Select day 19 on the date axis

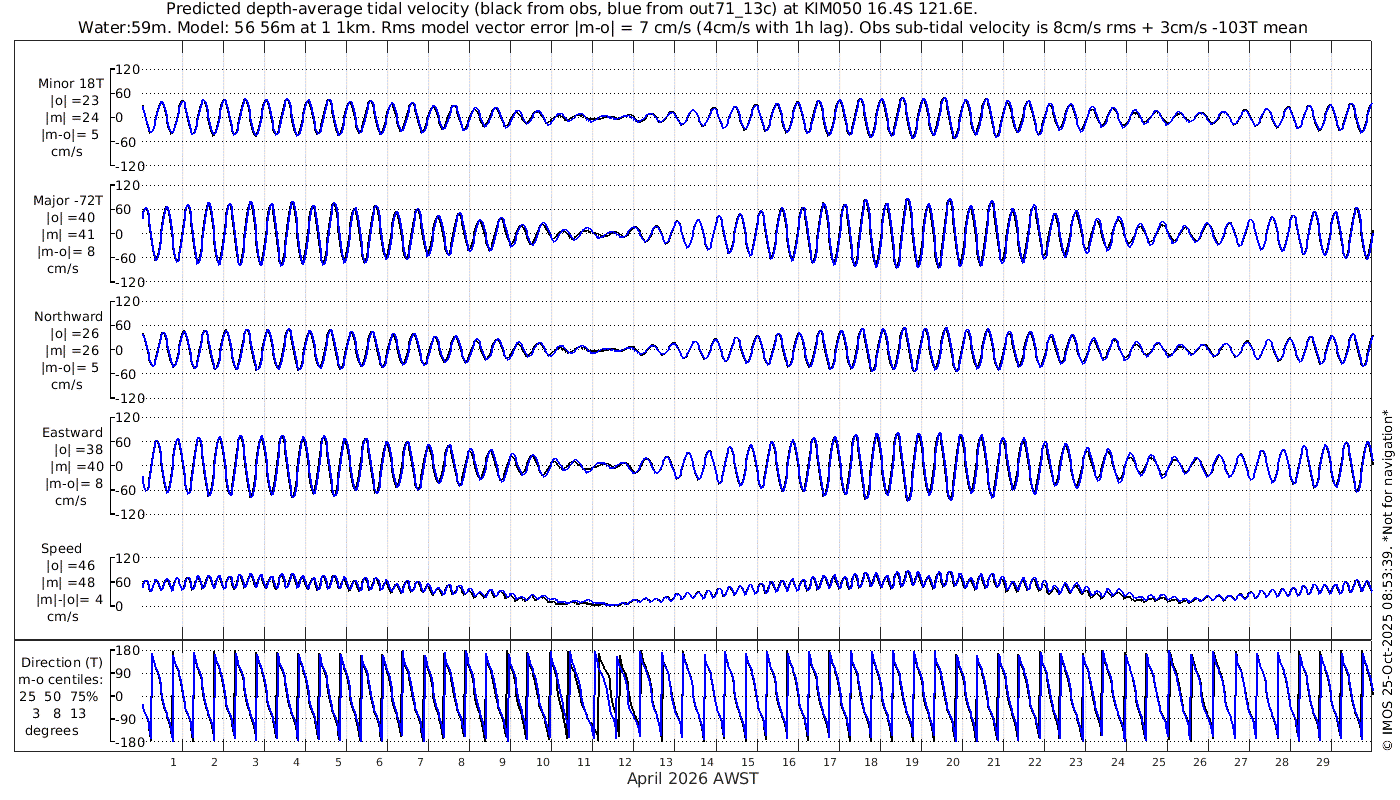tap(912, 762)
